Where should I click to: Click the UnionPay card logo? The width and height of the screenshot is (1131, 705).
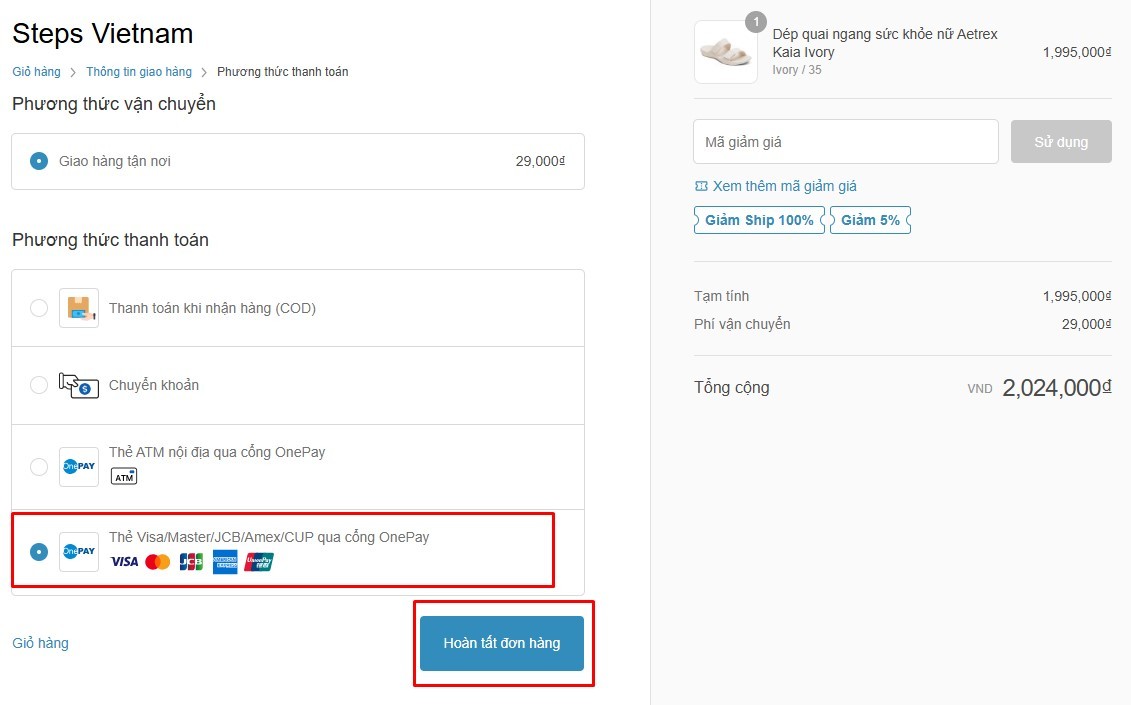coord(259,562)
